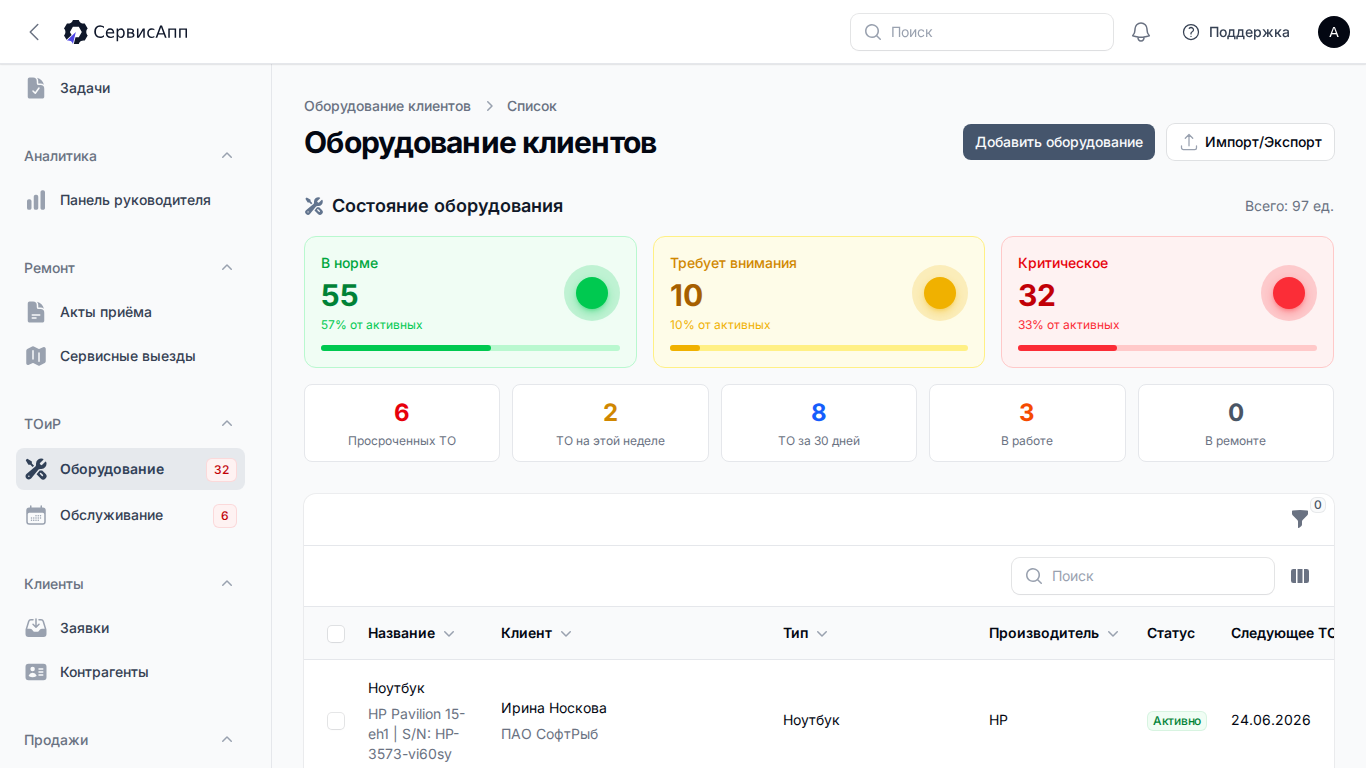Sort by Клиент column chevron
This screenshot has height=768, width=1366.
(x=566, y=634)
